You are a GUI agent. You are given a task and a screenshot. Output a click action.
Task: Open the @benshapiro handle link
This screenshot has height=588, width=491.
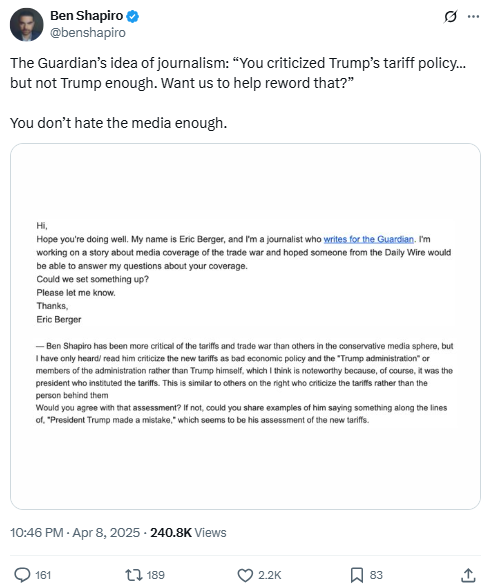tap(88, 33)
